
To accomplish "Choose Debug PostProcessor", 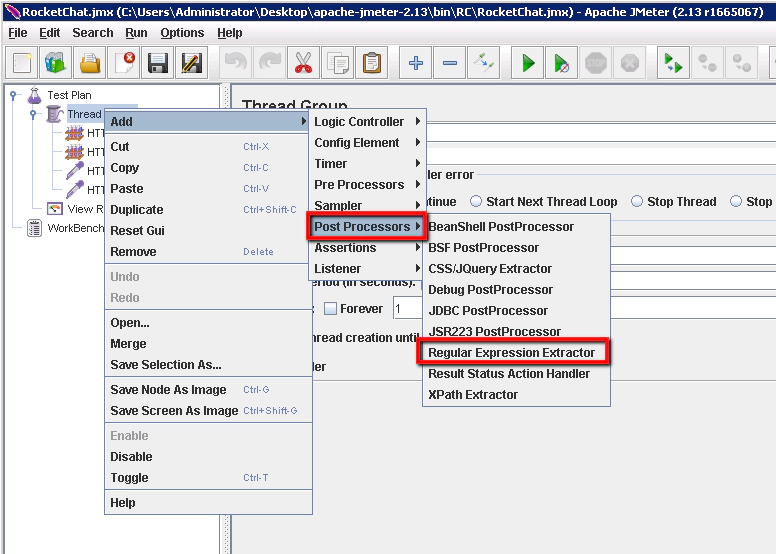I will 517,290.
